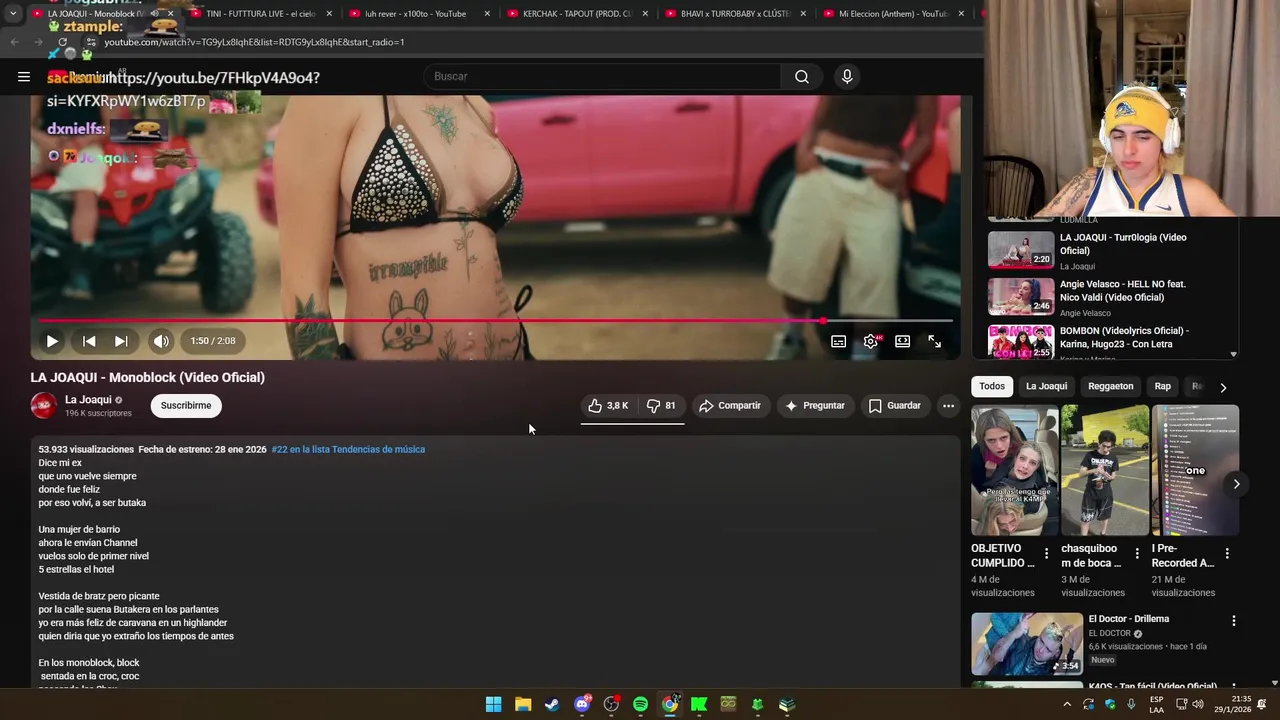This screenshot has height=720, width=1280.
Task: Open Kick app from taskbar
Action: 699,704
